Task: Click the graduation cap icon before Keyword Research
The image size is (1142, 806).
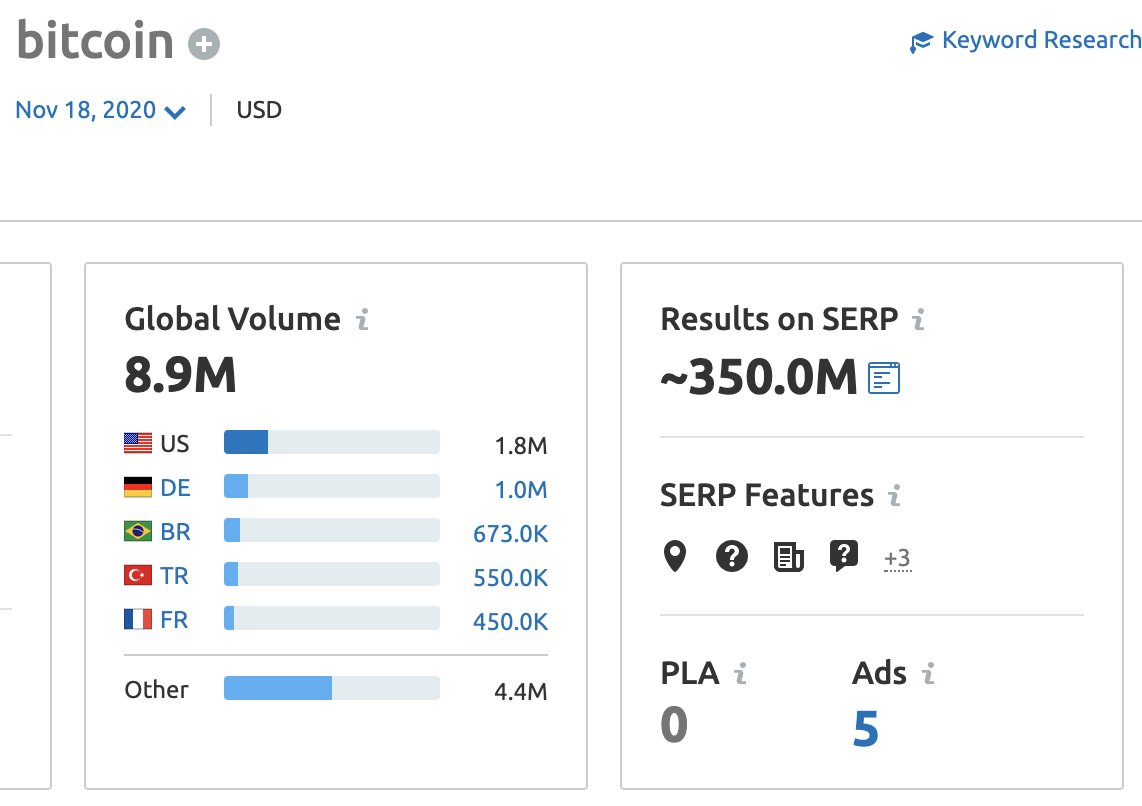Action: [x=920, y=42]
